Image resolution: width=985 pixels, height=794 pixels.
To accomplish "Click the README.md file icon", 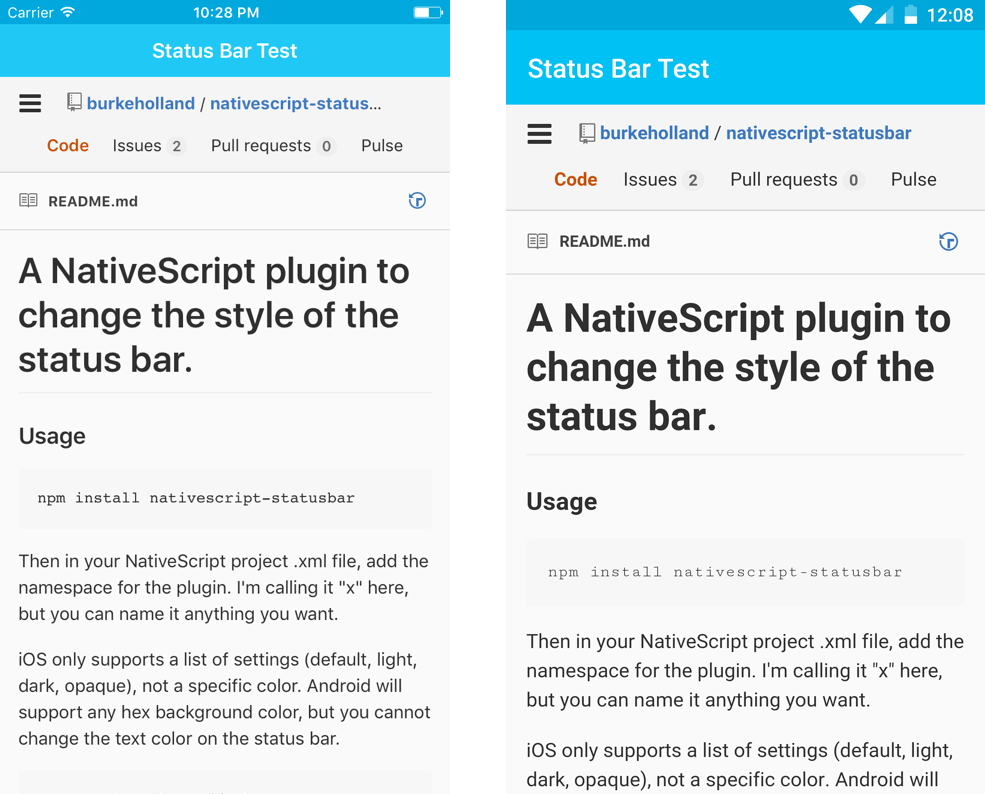I will point(30,200).
